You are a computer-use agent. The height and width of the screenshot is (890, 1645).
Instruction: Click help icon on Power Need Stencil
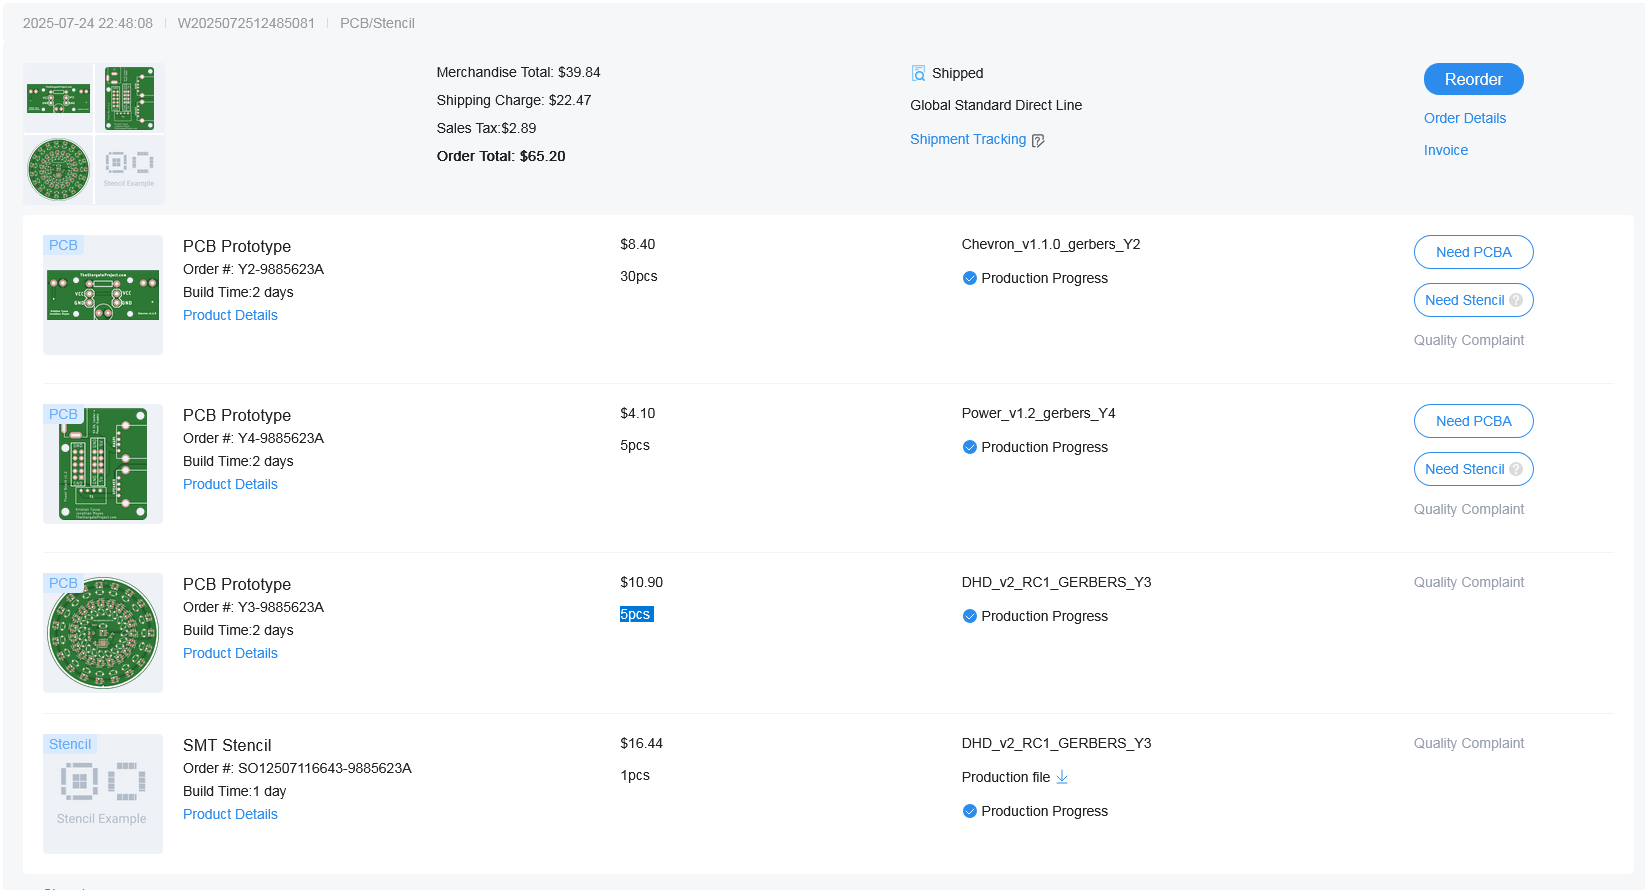click(1516, 469)
